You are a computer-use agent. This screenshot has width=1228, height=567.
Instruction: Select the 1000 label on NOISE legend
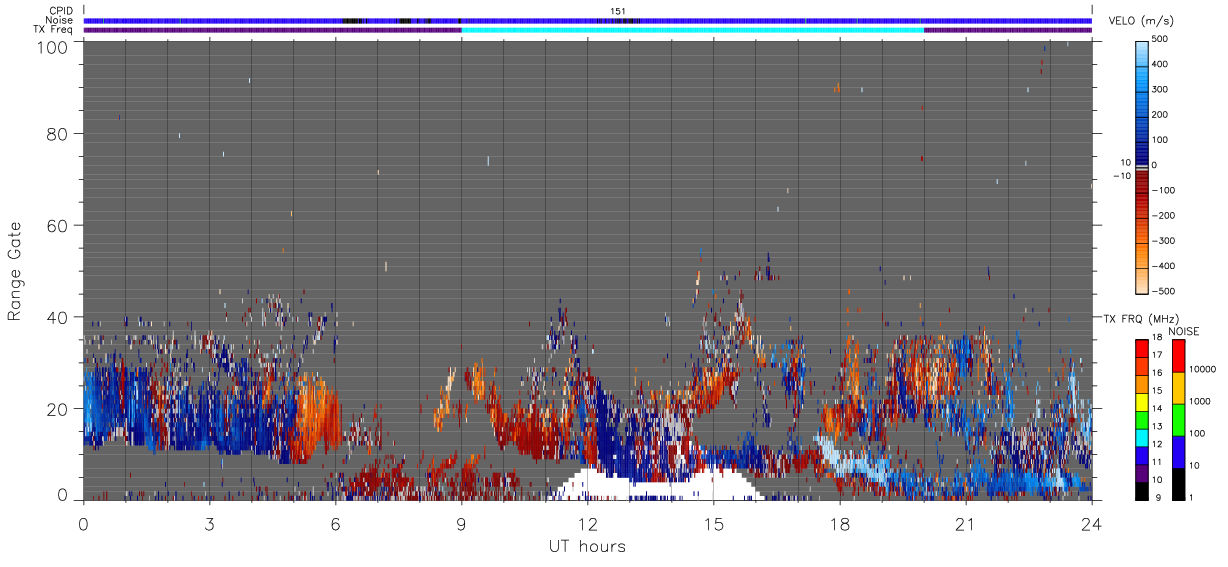click(x=1202, y=402)
